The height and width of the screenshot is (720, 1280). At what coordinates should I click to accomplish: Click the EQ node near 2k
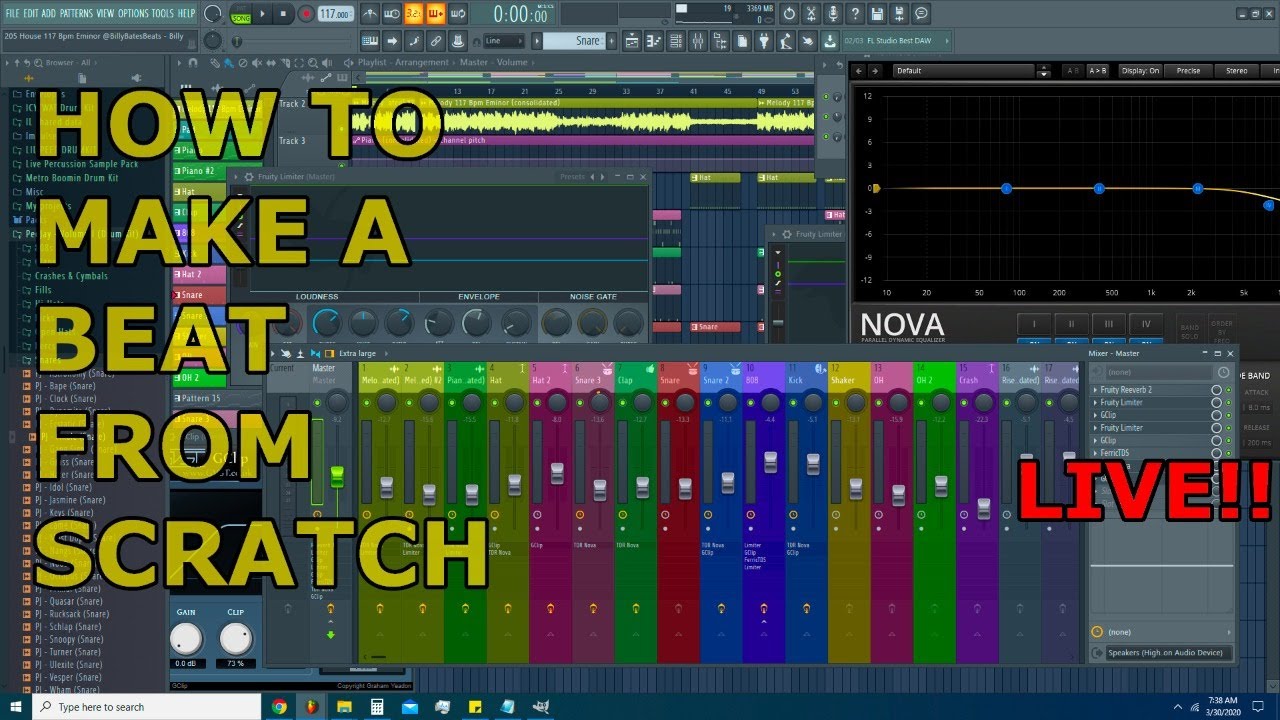1197,188
